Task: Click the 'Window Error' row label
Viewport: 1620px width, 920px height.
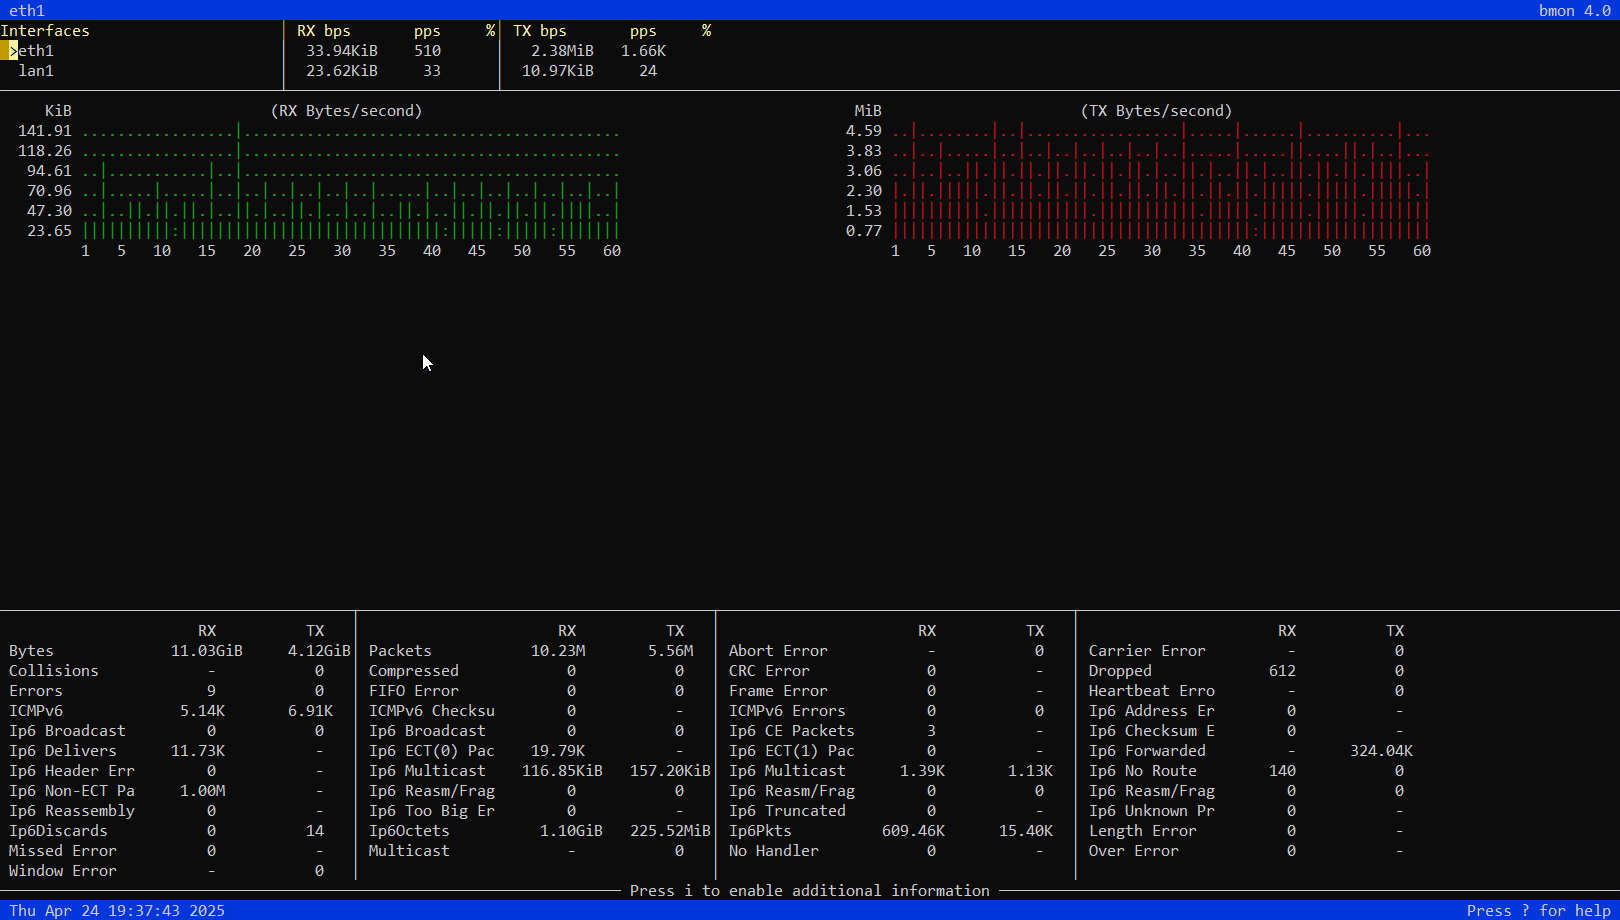Action: pos(63,871)
